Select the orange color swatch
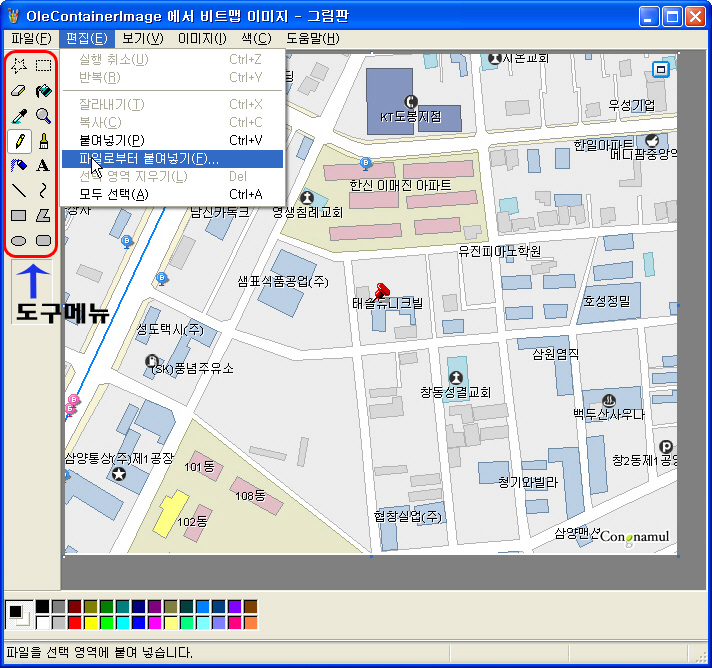 [x=250, y=622]
